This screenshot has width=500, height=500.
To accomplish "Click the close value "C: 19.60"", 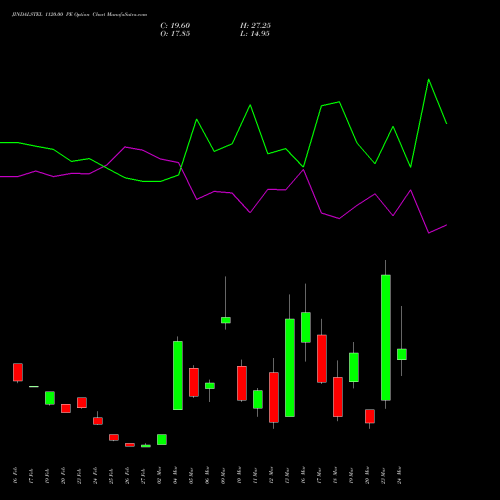I will click(175, 26).
